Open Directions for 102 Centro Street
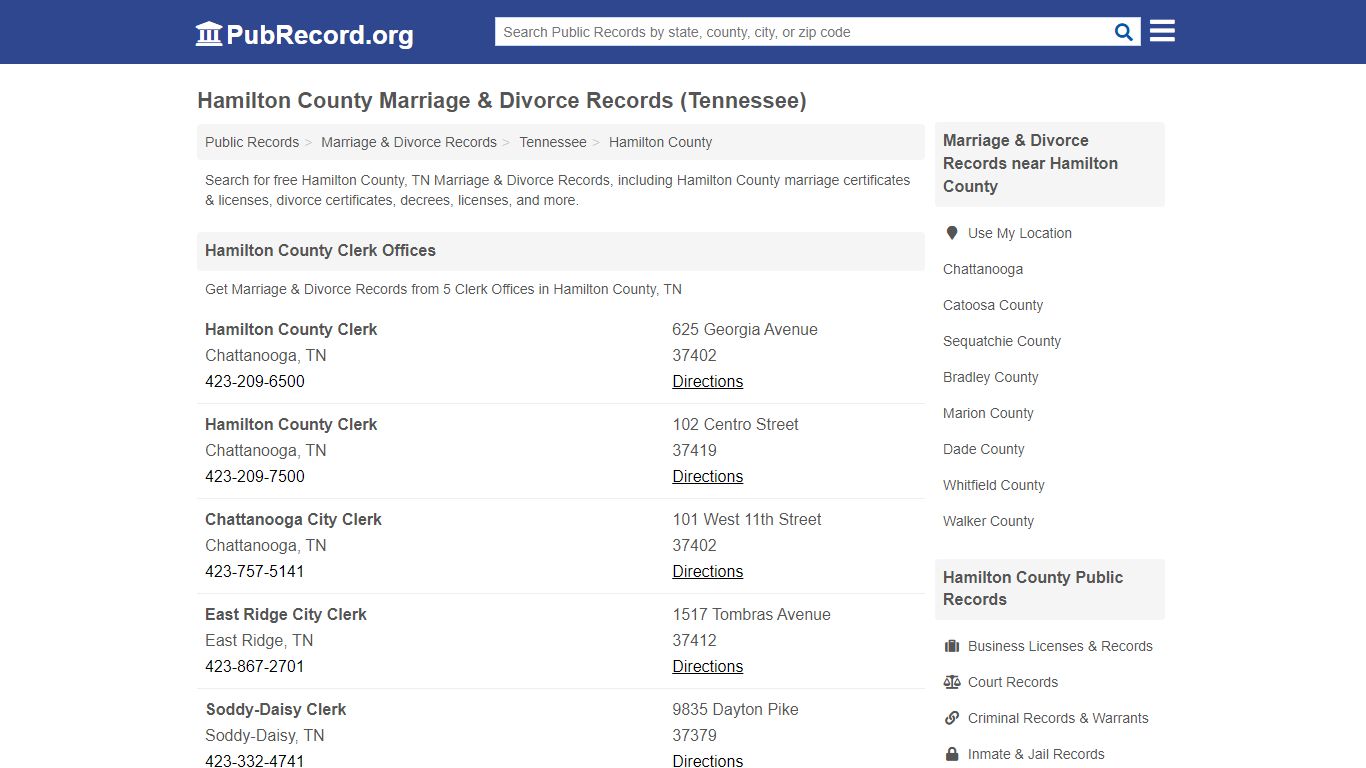The width and height of the screenshot is (1366, 768). pos(708,476)
